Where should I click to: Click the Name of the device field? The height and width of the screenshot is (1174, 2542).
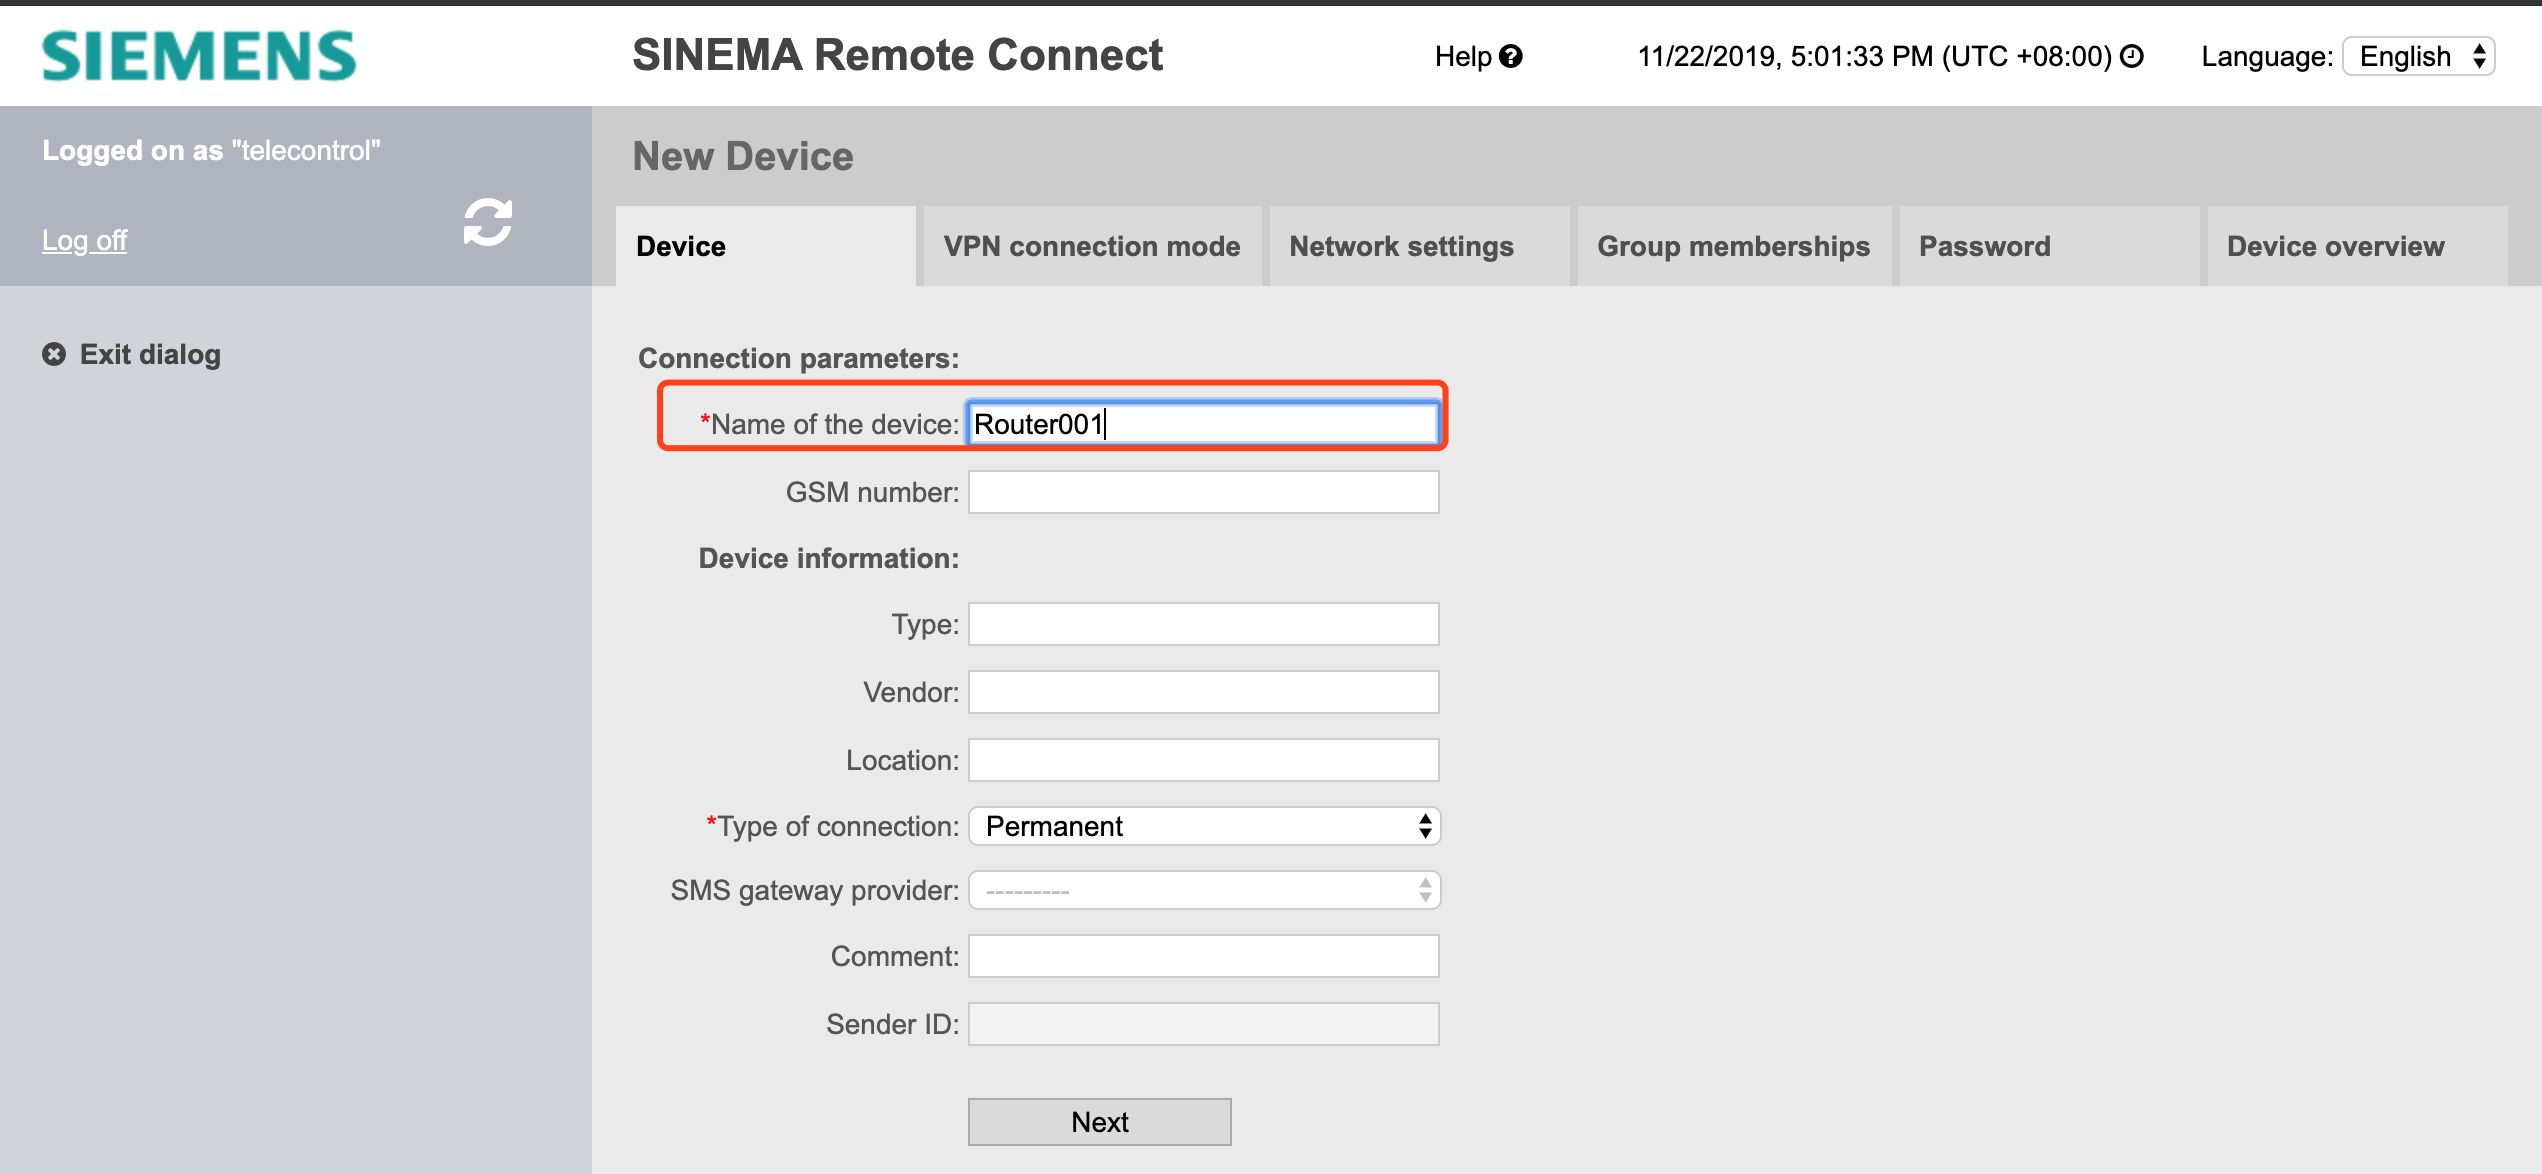1203,424
